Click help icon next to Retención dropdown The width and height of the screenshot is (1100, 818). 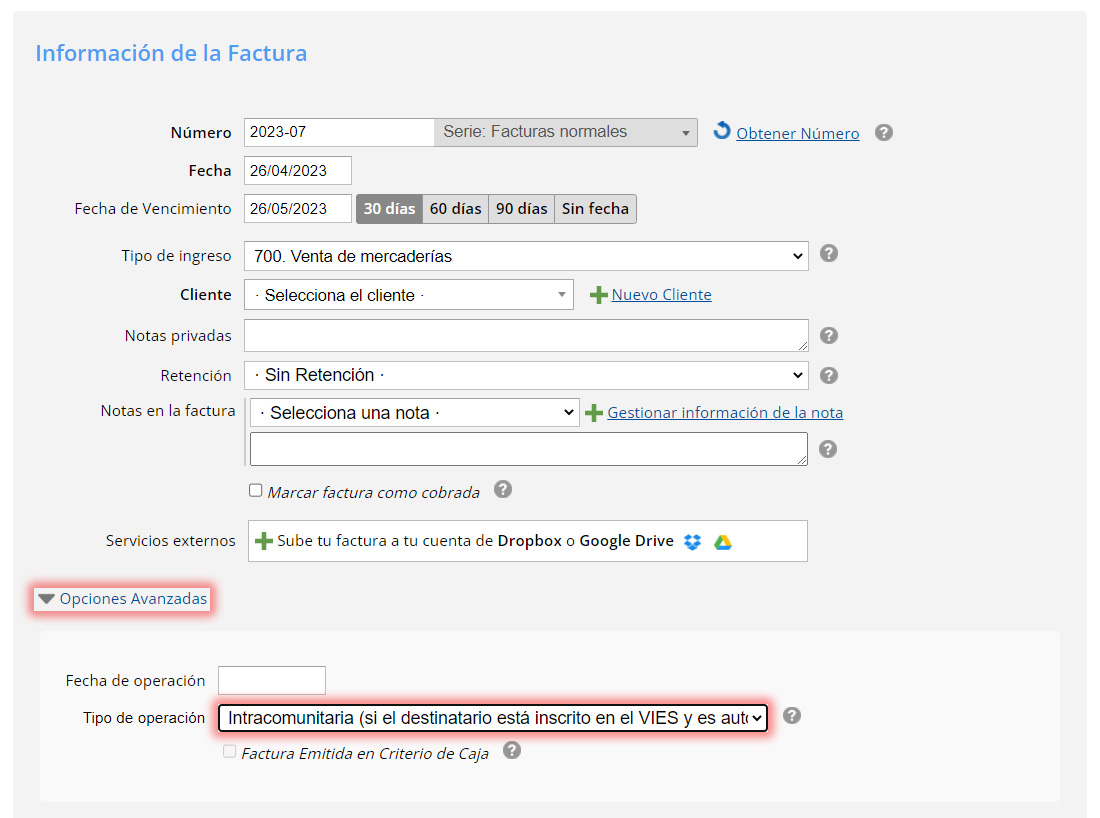[828, 376]
